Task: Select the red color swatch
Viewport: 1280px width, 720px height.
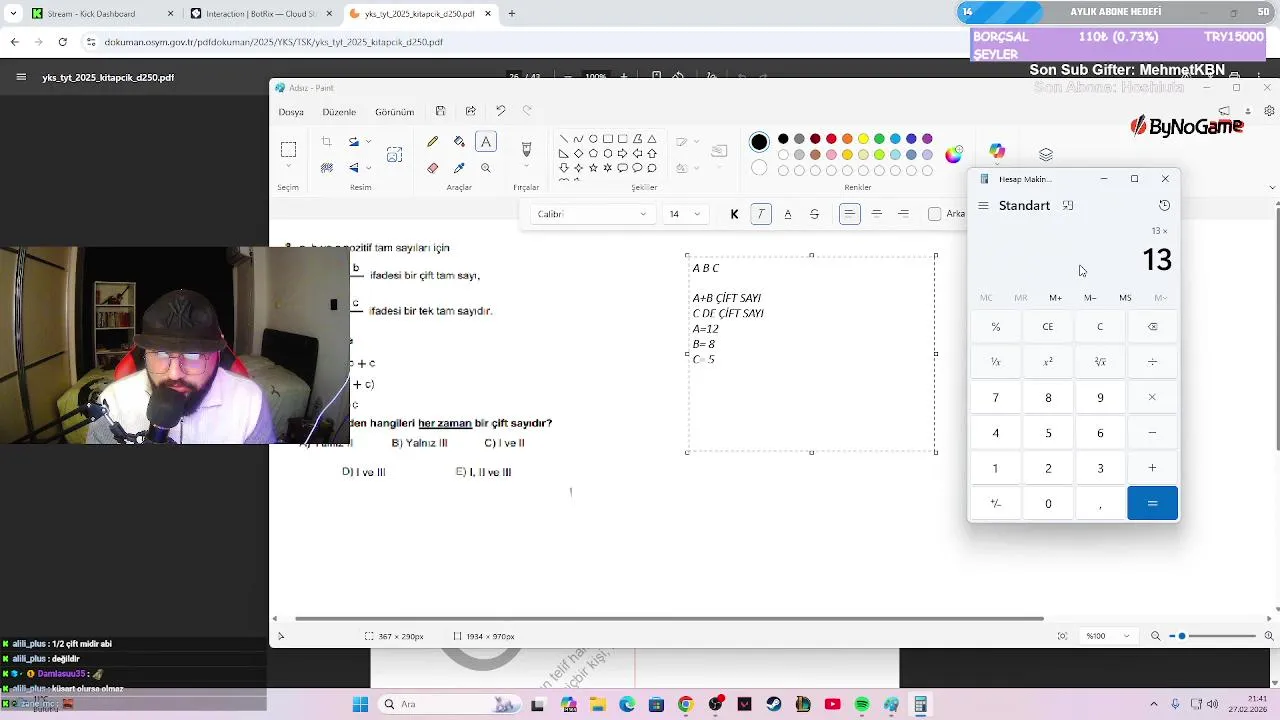Action: point(831,139)
